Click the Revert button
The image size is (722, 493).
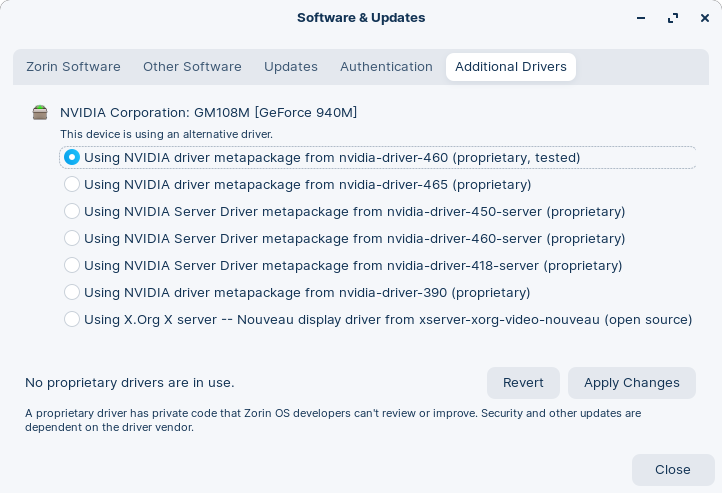click(x=523, y=383)
